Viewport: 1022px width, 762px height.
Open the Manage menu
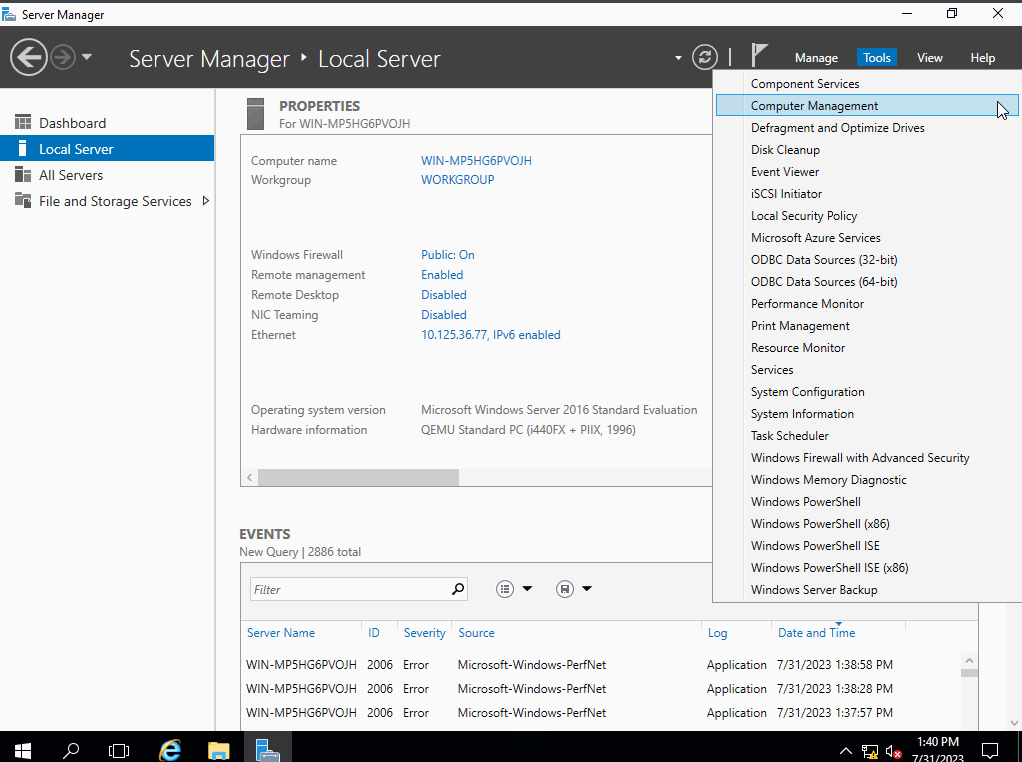click(816, 58)
